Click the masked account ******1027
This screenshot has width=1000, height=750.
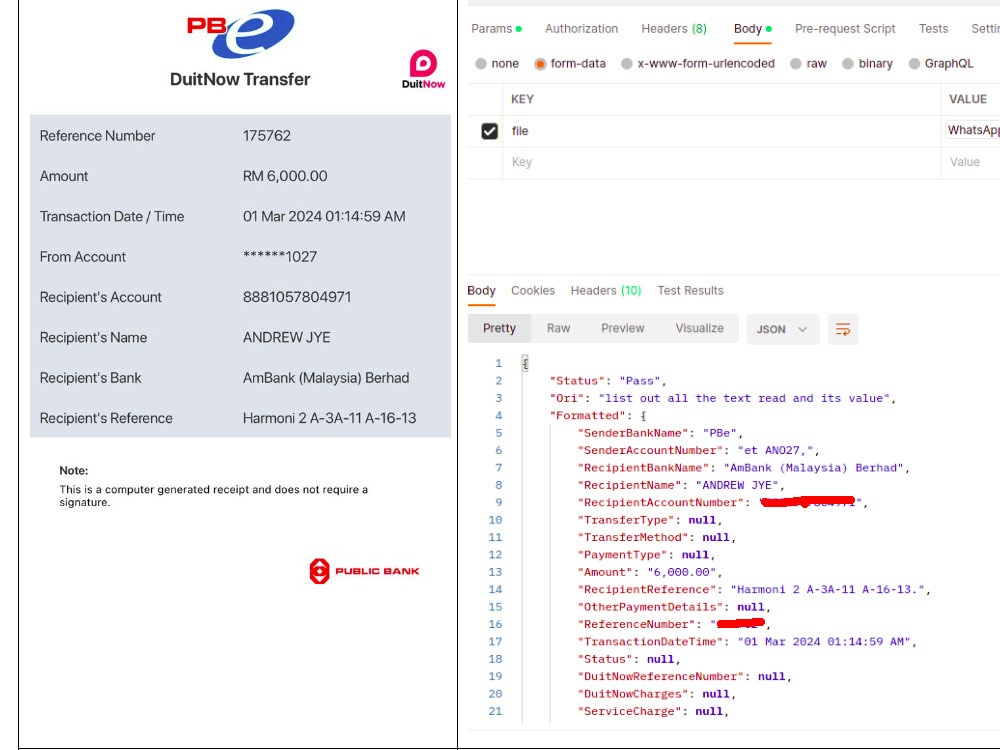tap(279, 257)
